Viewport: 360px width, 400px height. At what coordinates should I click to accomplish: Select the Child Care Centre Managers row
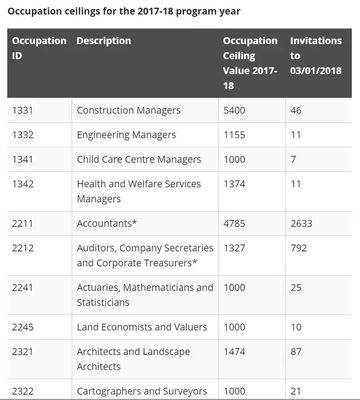pyautogui.click(x=179, y=159)
